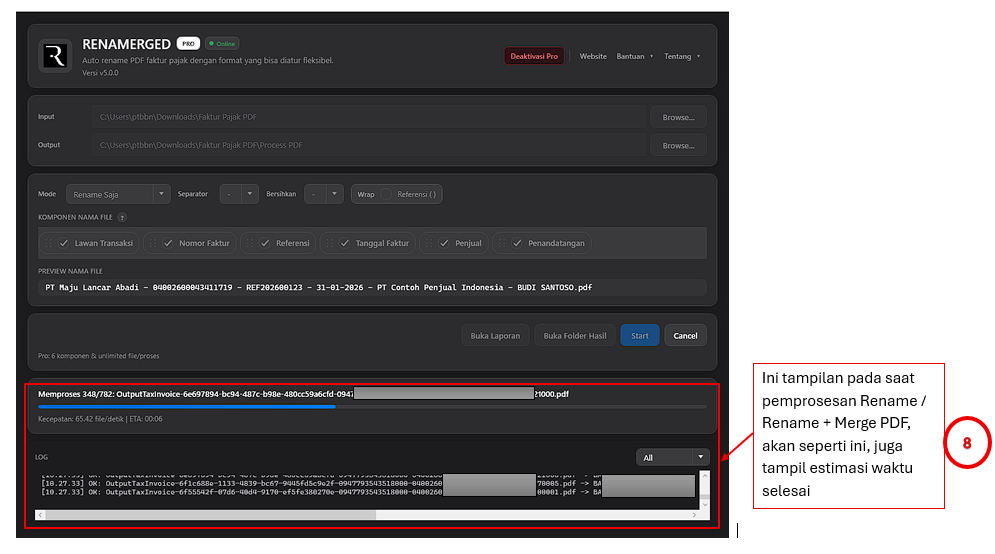Grab the drag handle of Referensi chip

(249, 243)
